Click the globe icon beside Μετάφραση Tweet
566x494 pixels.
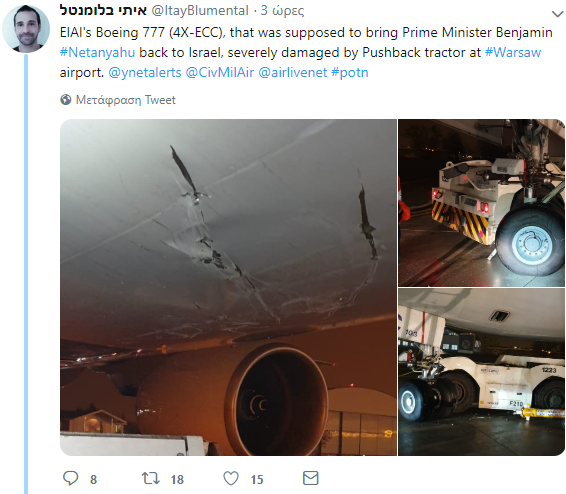66,100
